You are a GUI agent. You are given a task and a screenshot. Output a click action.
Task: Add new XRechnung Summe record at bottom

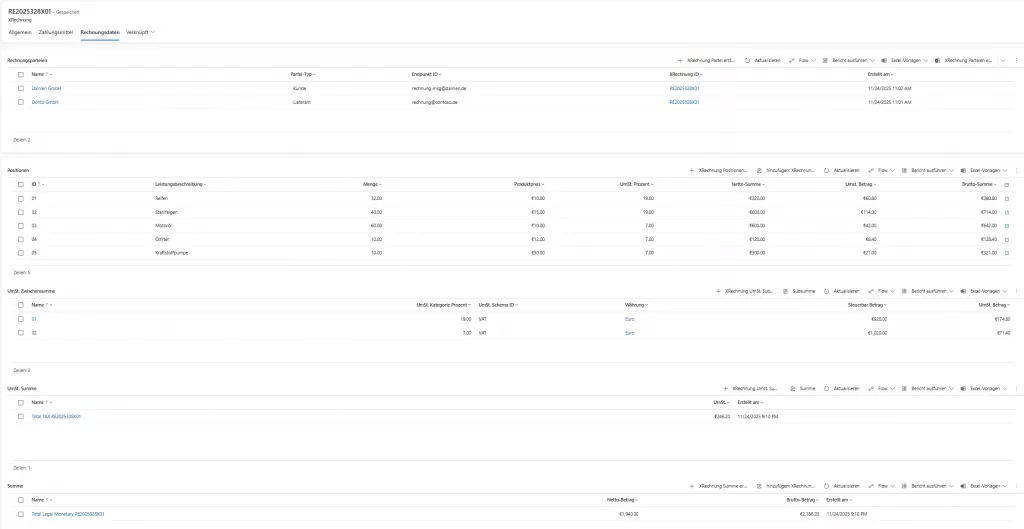pos(718,486)
